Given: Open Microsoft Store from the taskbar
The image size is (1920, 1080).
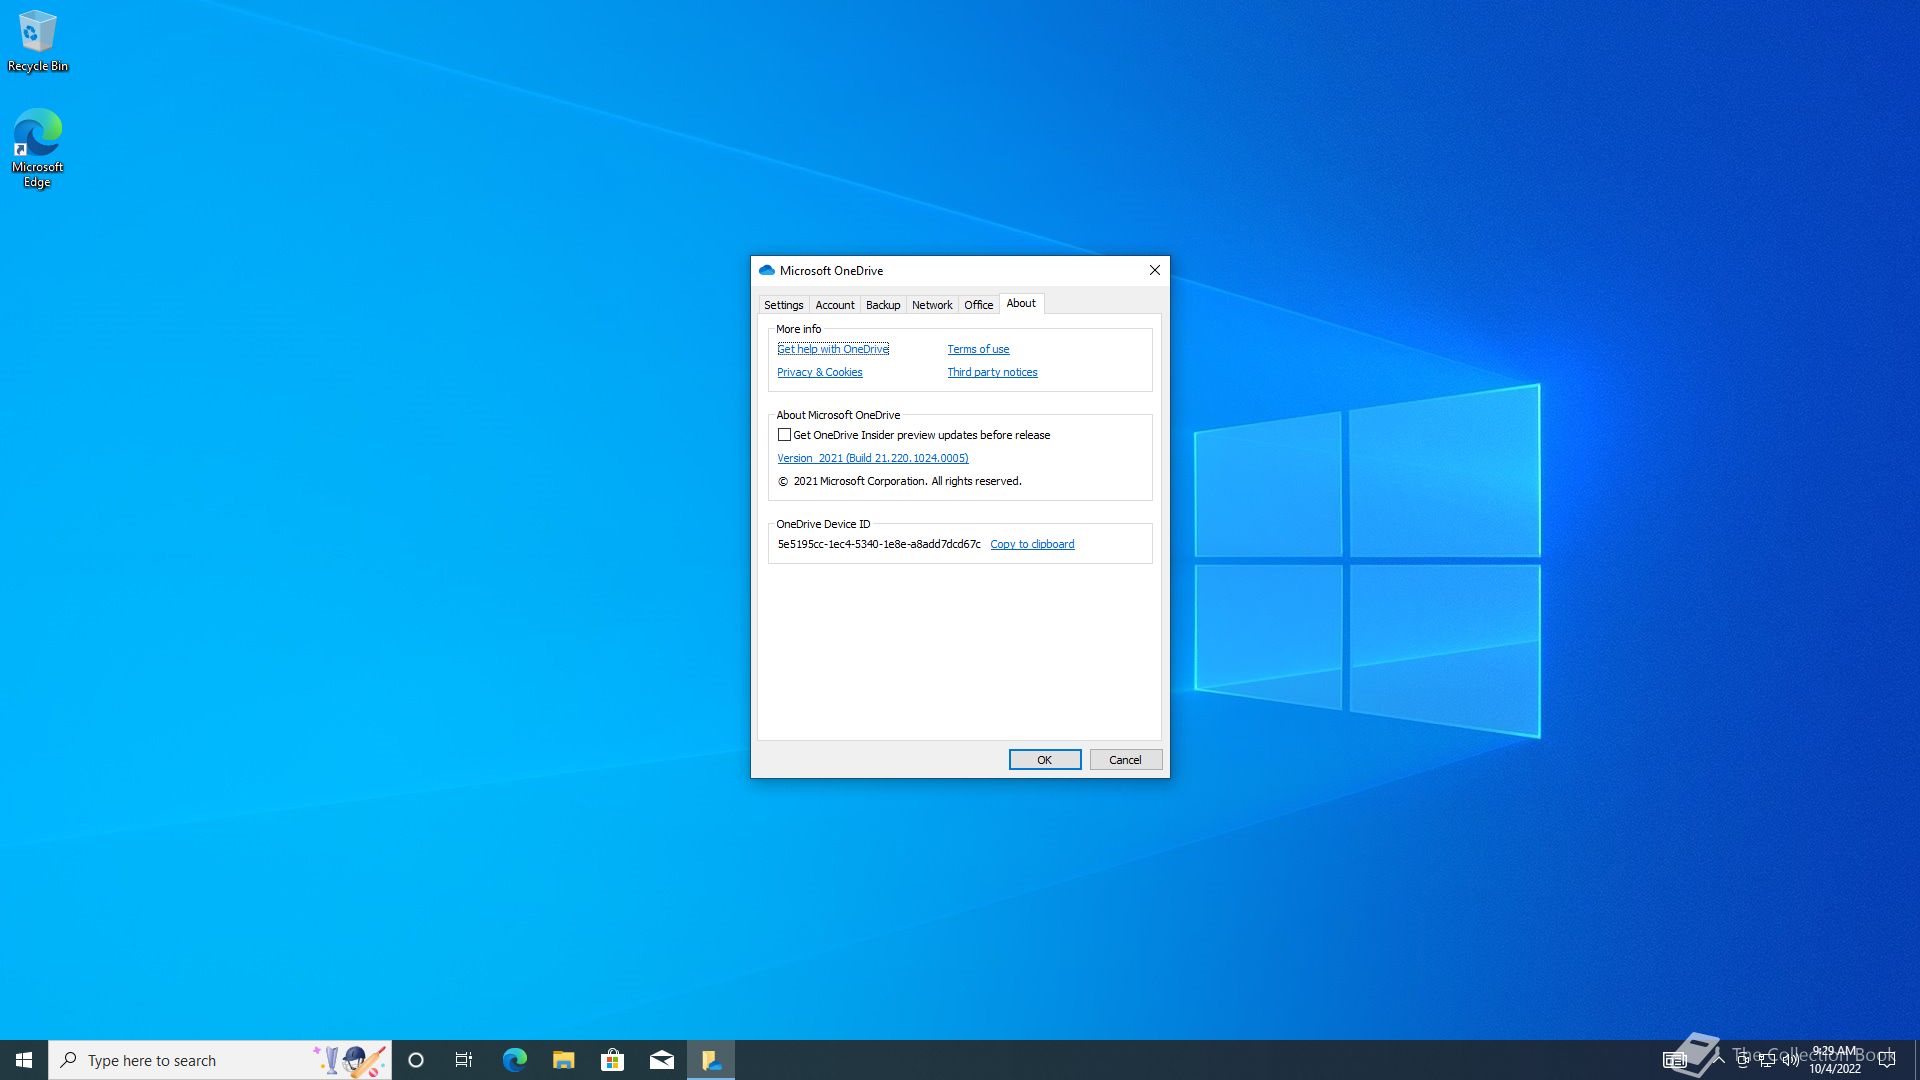Looking at the screenshot, I should [612, 1060].
